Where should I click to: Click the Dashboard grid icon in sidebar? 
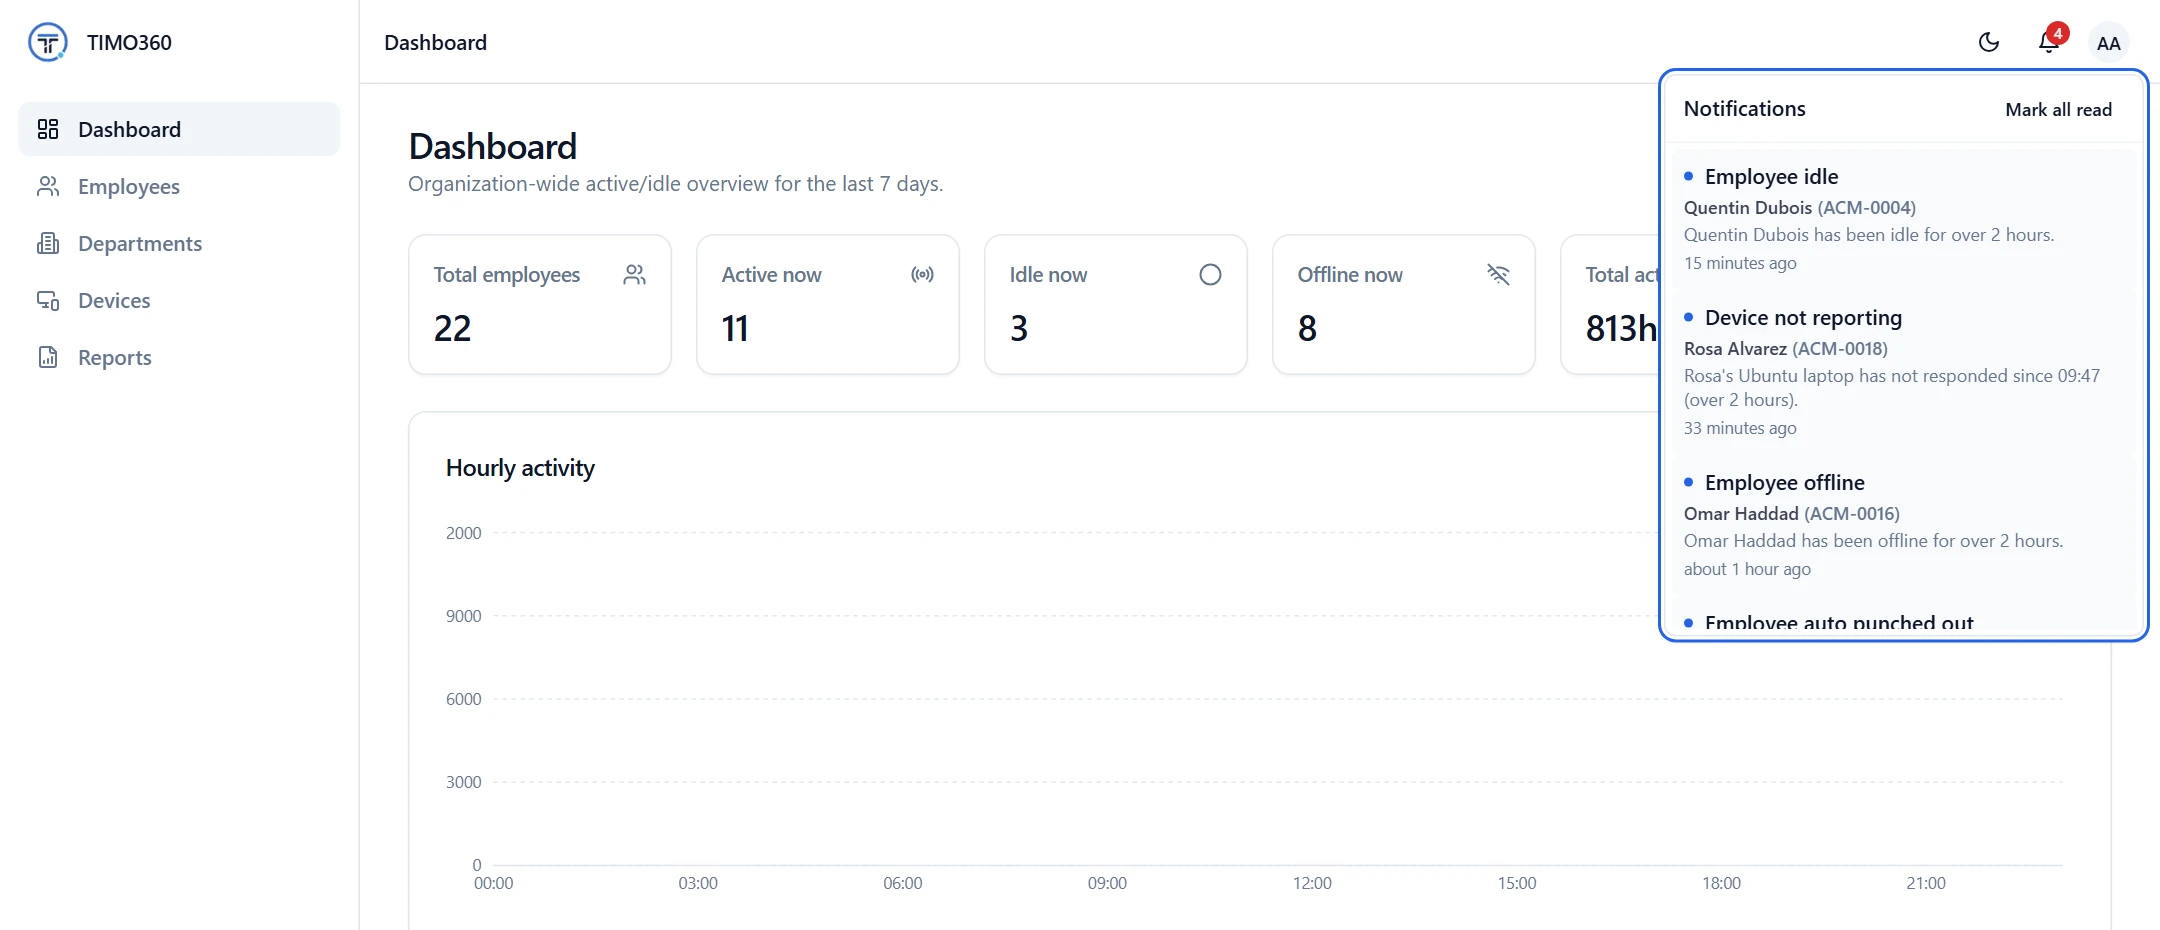click(48, 129)
